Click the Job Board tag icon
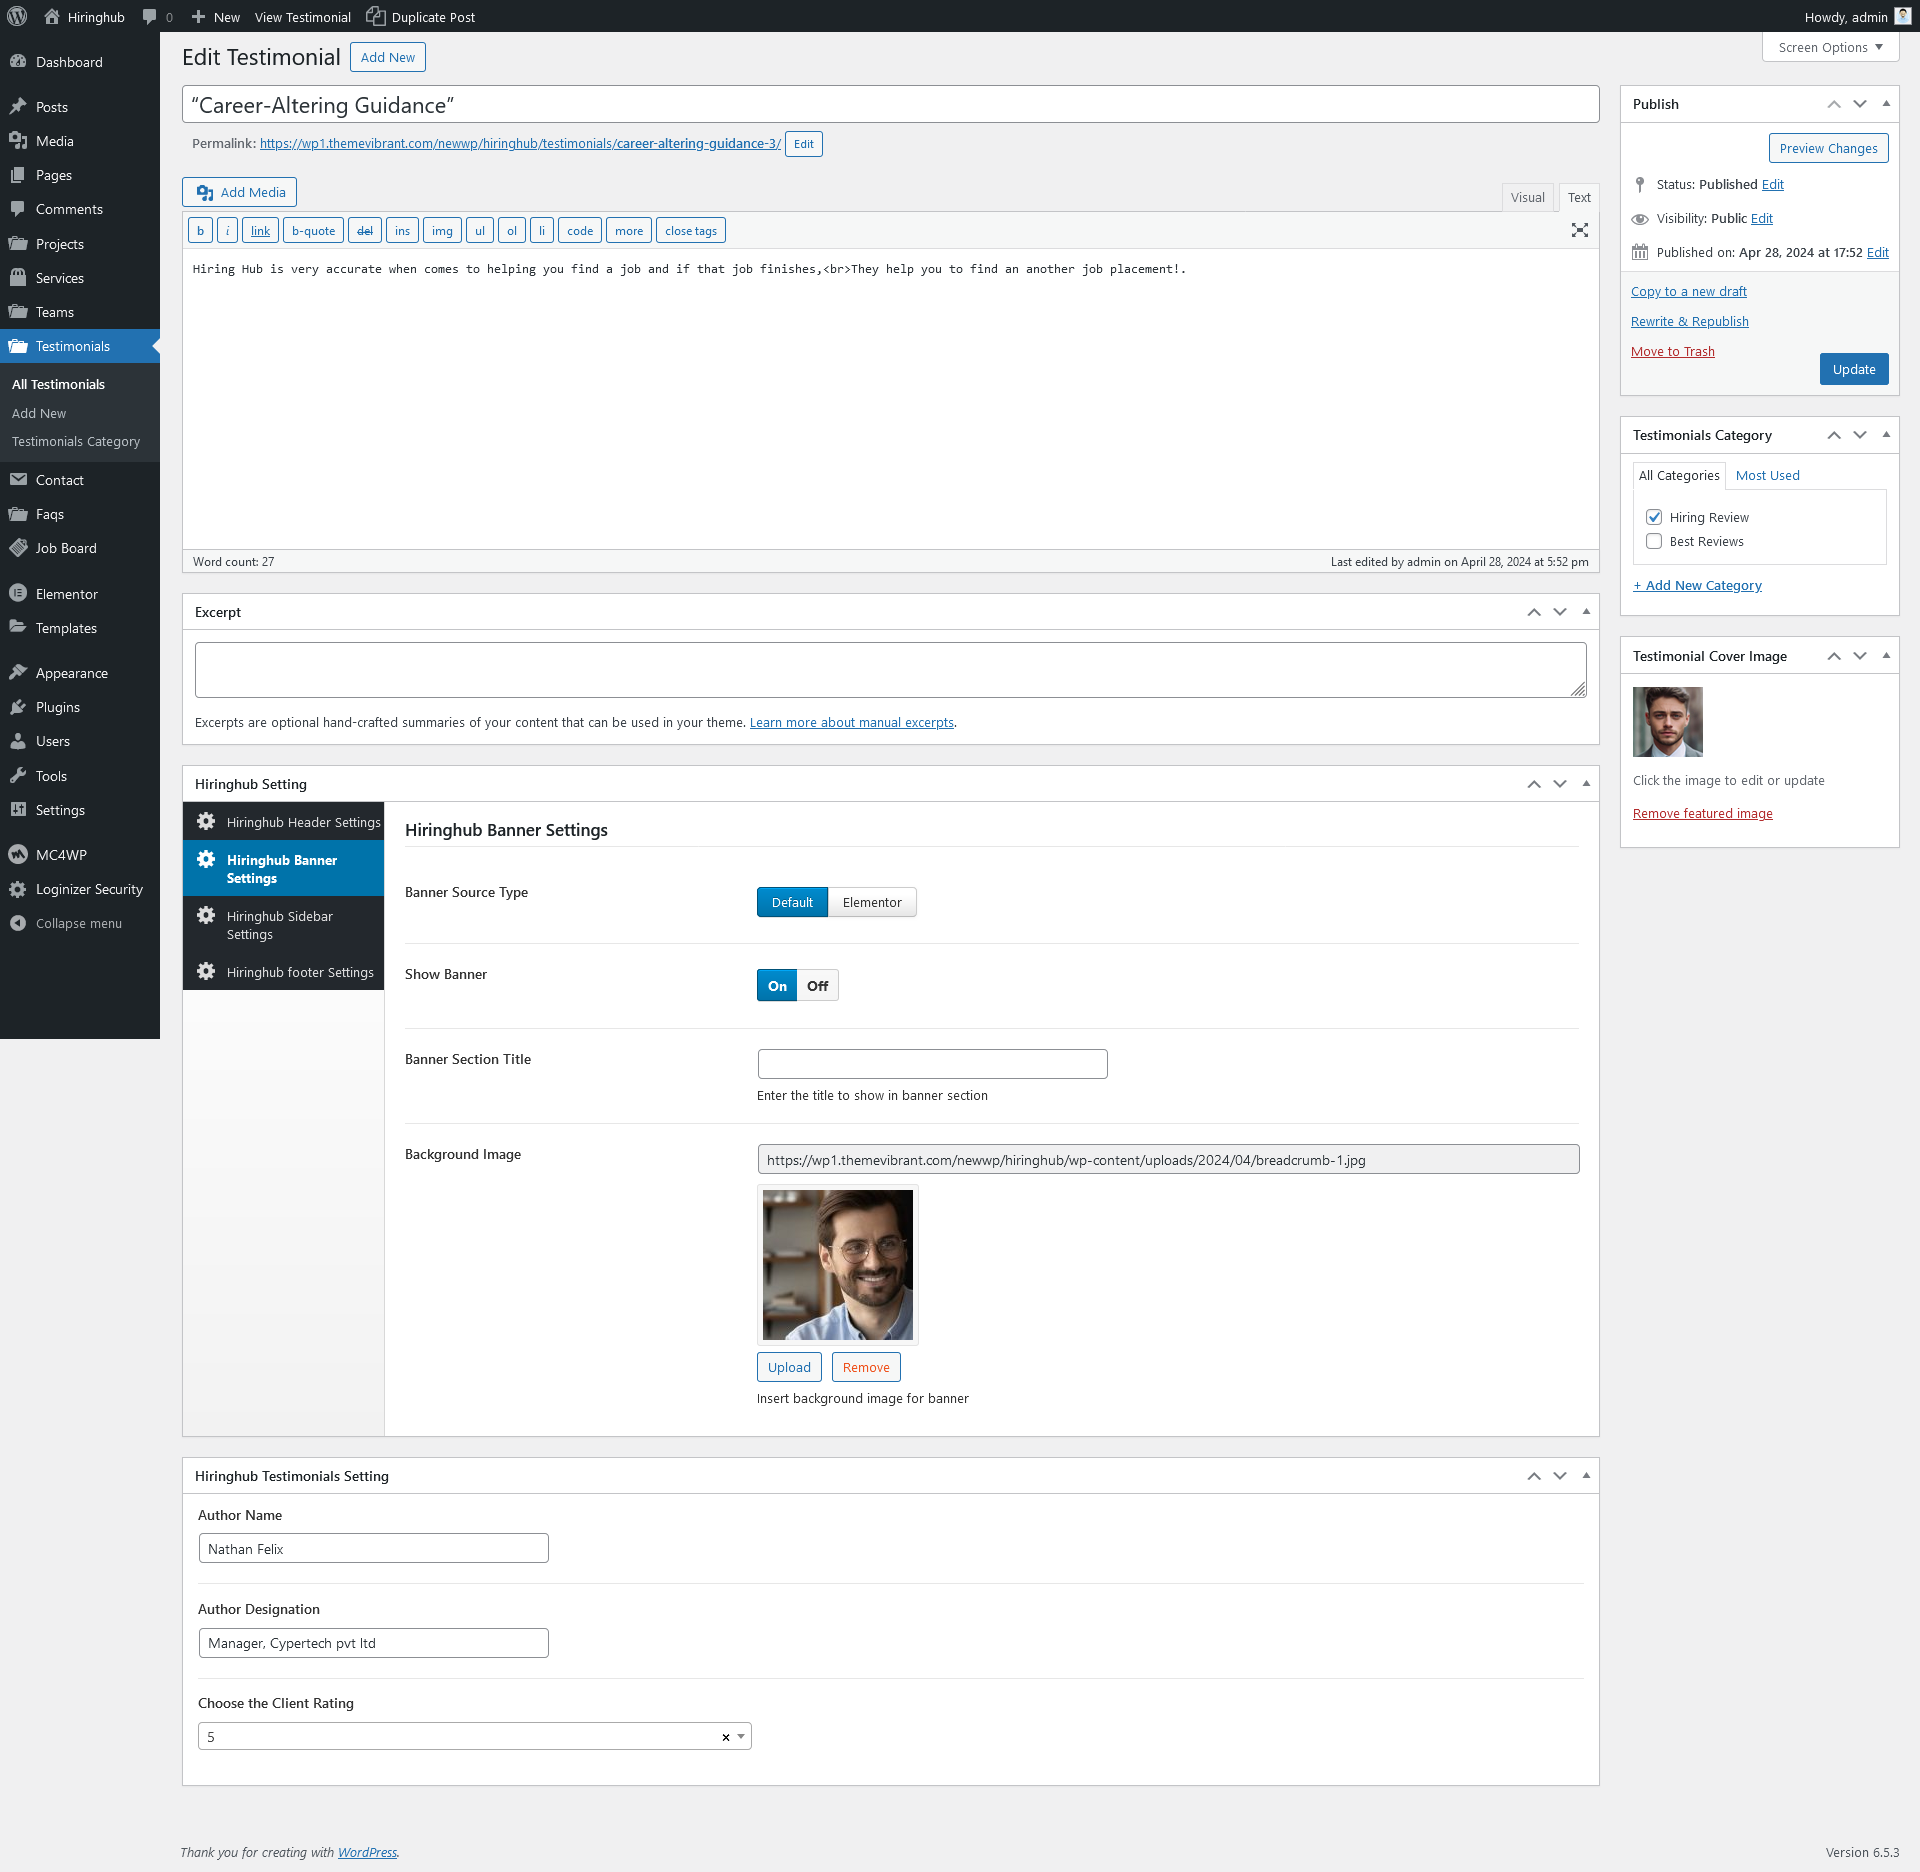 pyautogui.click(x=18, y=548)
